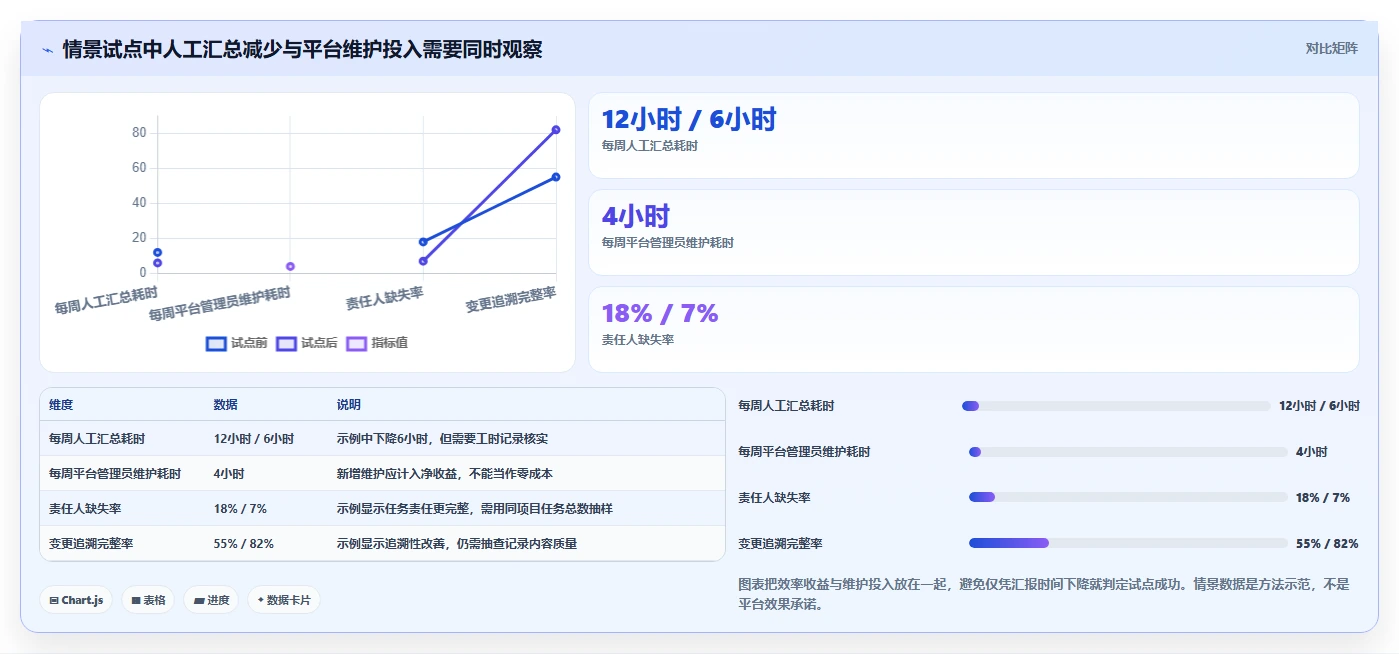Select table cell 4小时
The image size is (1399, 654).
point(229,474)
